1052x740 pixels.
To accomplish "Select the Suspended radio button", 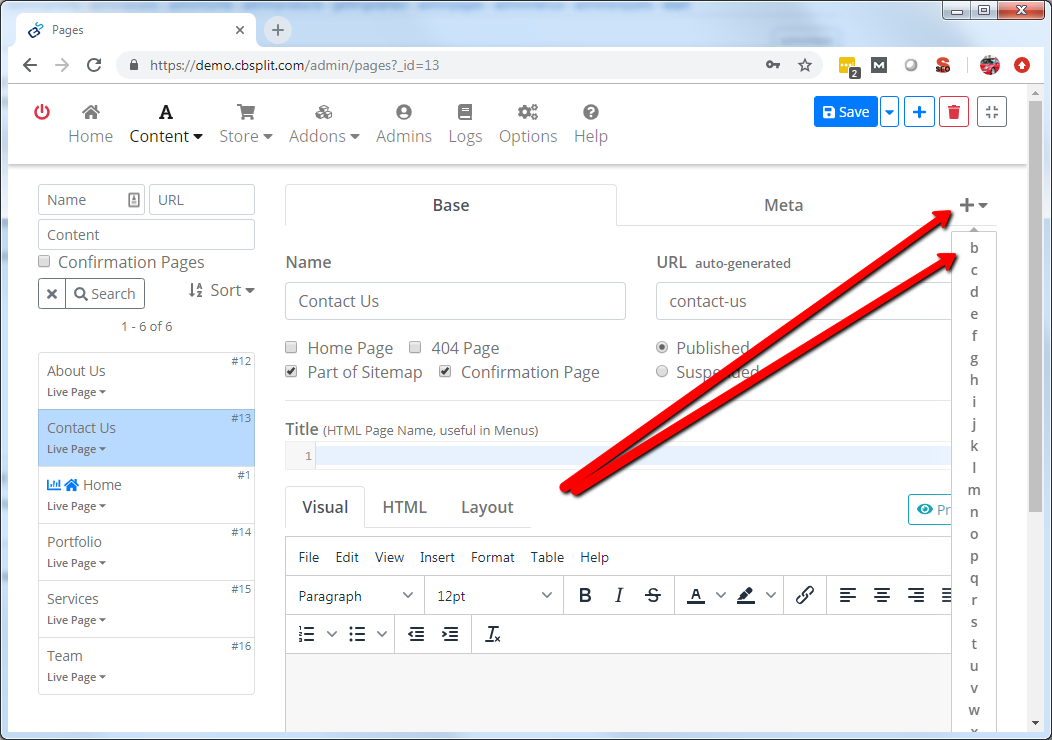I will point(662,372).
